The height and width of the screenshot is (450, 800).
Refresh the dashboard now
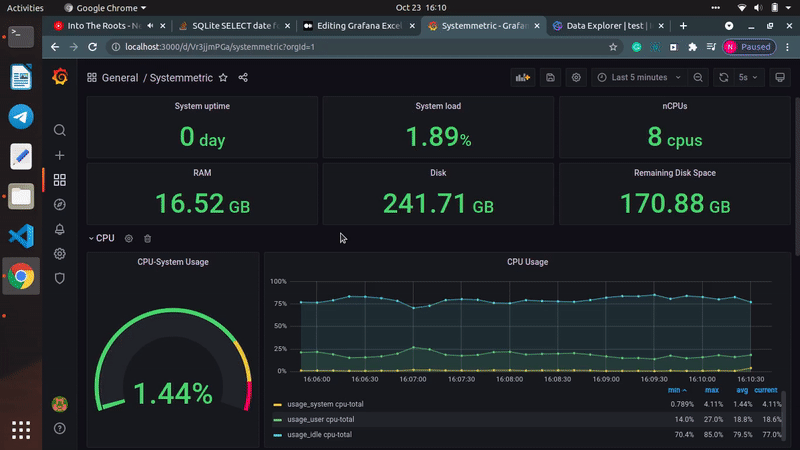(724, 77)
